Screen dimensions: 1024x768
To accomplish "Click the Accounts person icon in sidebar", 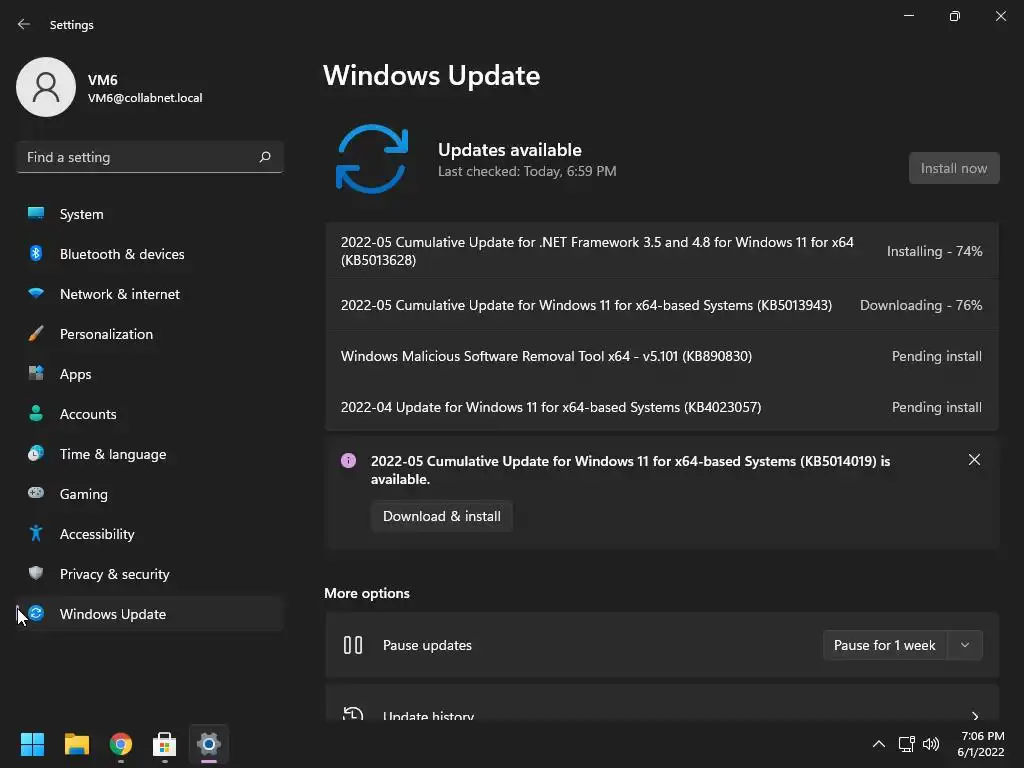I will coord(36,413).
